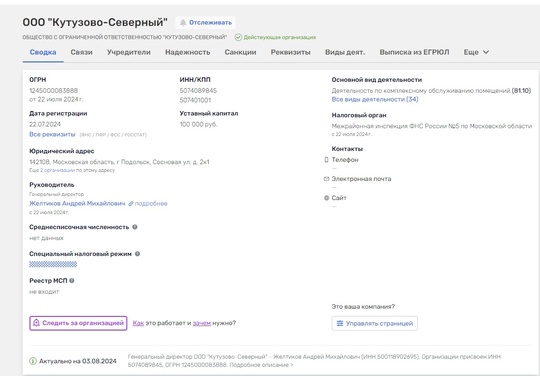Open the Реквизиты tab

tap(290, 52)
